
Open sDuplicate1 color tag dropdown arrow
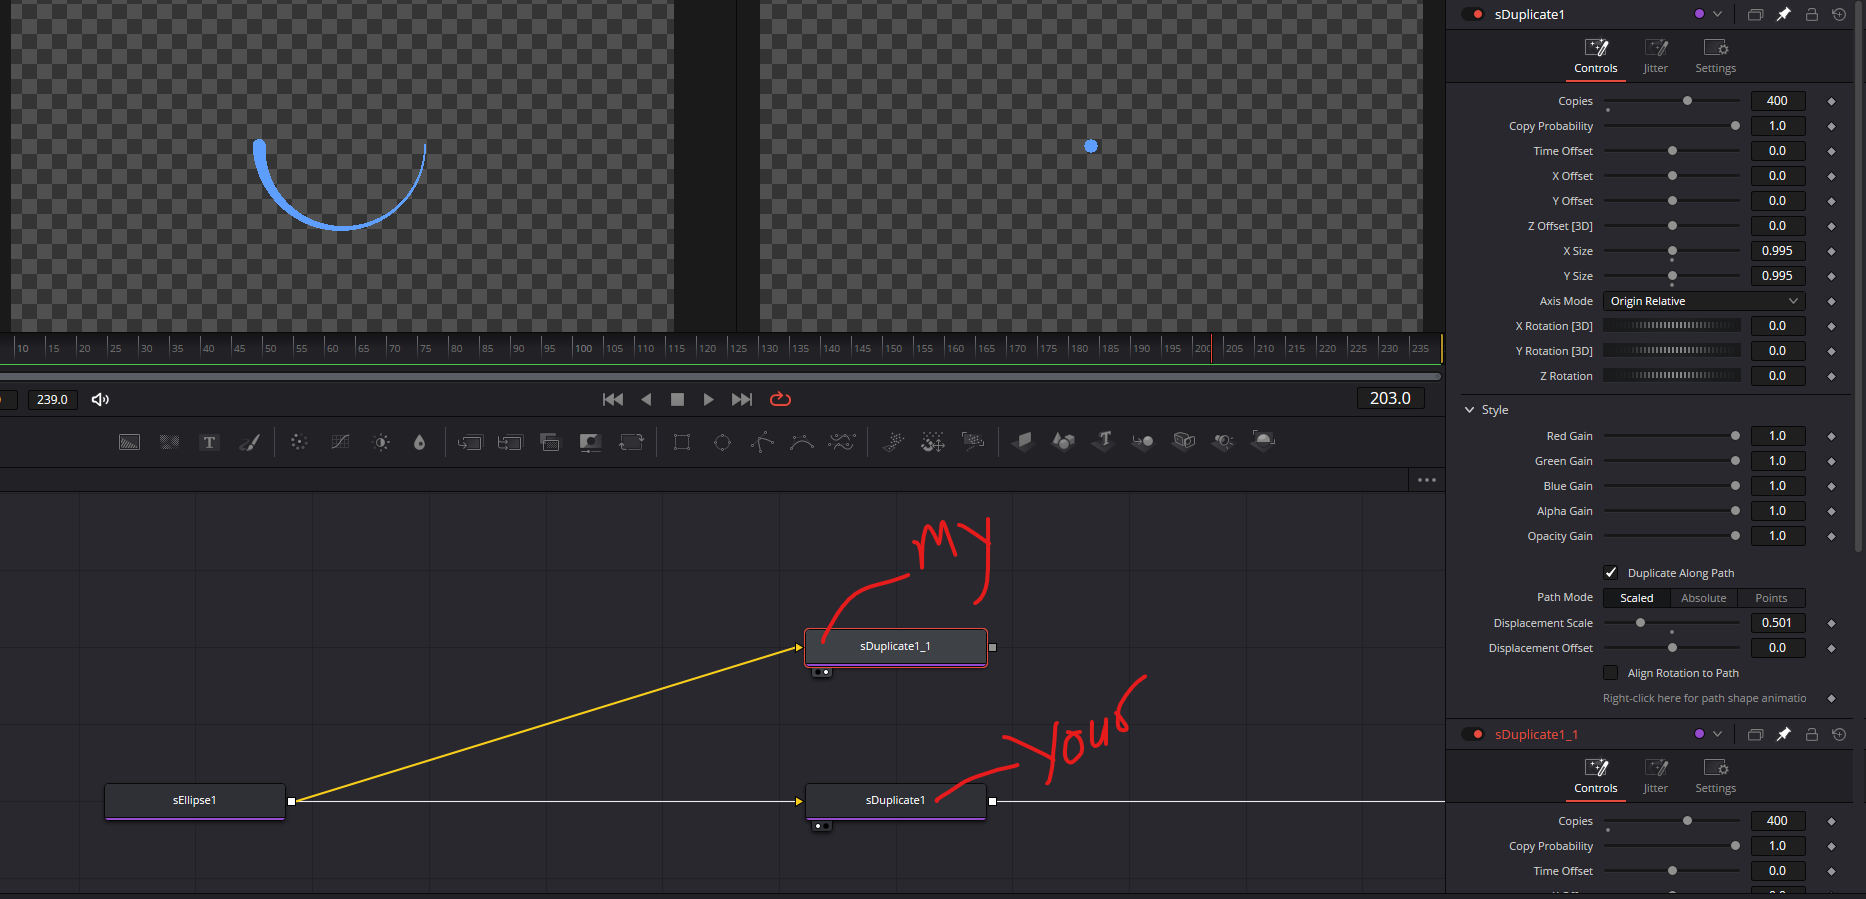pos(1717,15)
